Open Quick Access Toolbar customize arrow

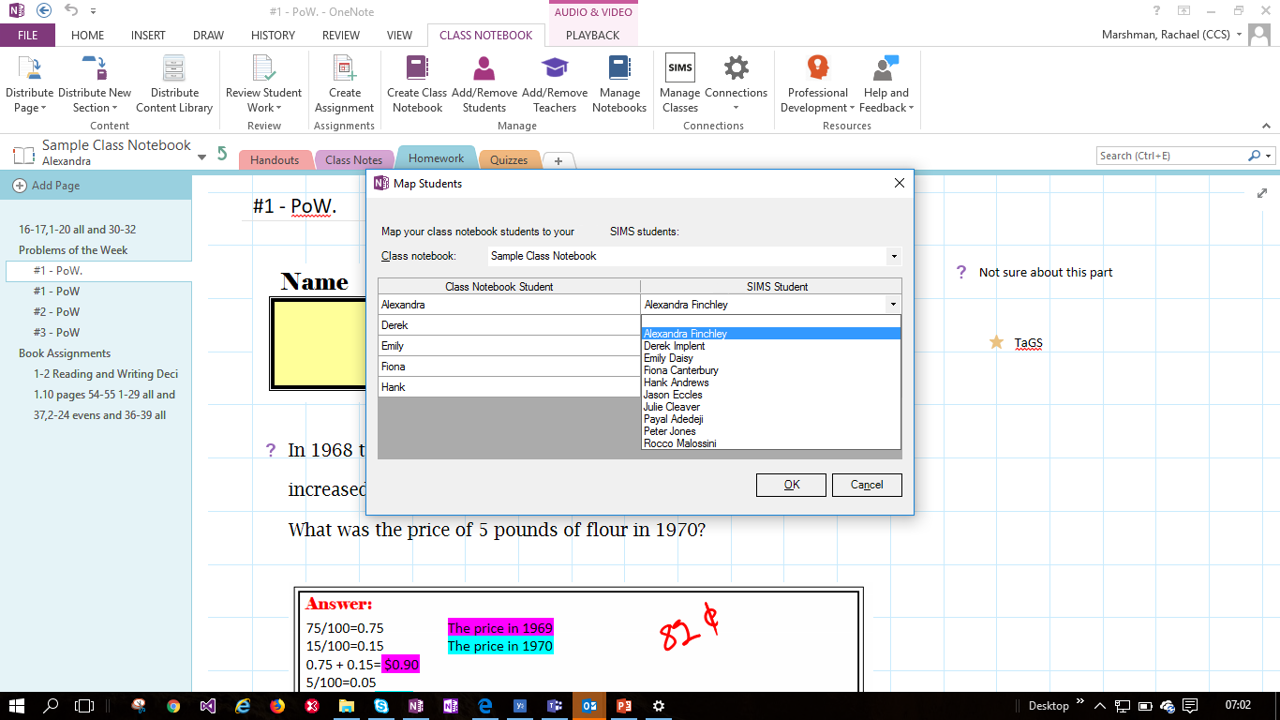pos(93,11)
